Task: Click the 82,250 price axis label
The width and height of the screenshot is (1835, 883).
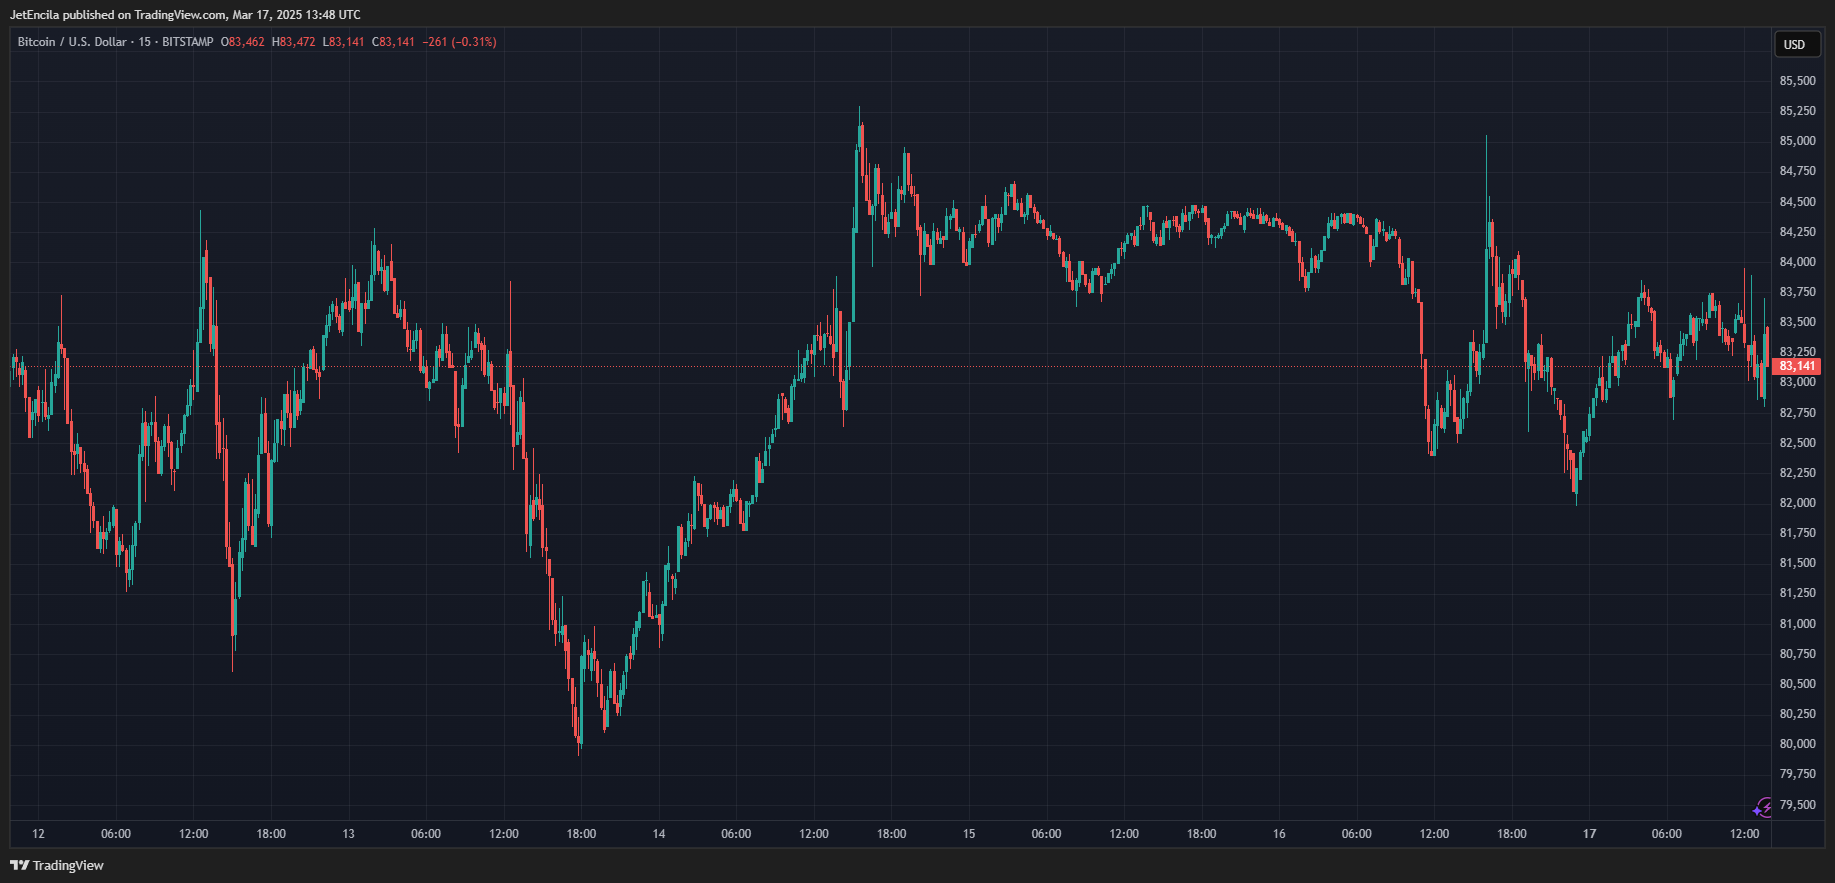Action: pyautogui.click(x=1797, y=473)
